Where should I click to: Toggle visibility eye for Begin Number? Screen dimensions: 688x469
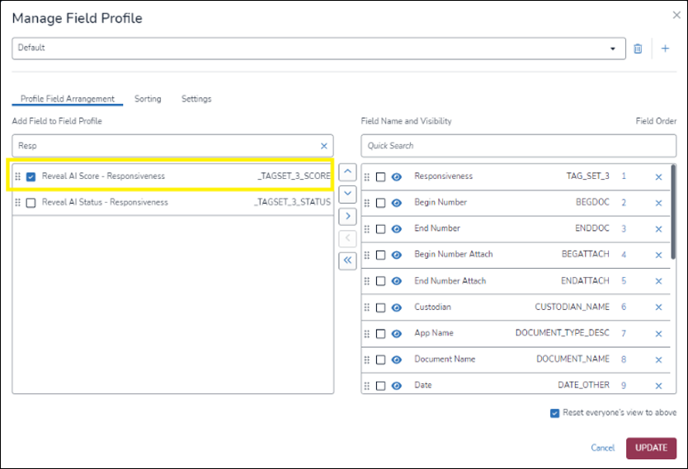point(396,202)
